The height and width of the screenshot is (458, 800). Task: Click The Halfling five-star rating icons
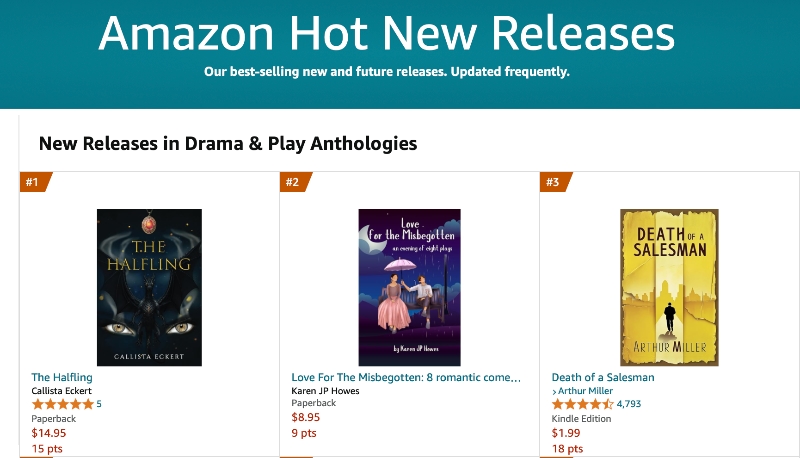coord(63,404)
